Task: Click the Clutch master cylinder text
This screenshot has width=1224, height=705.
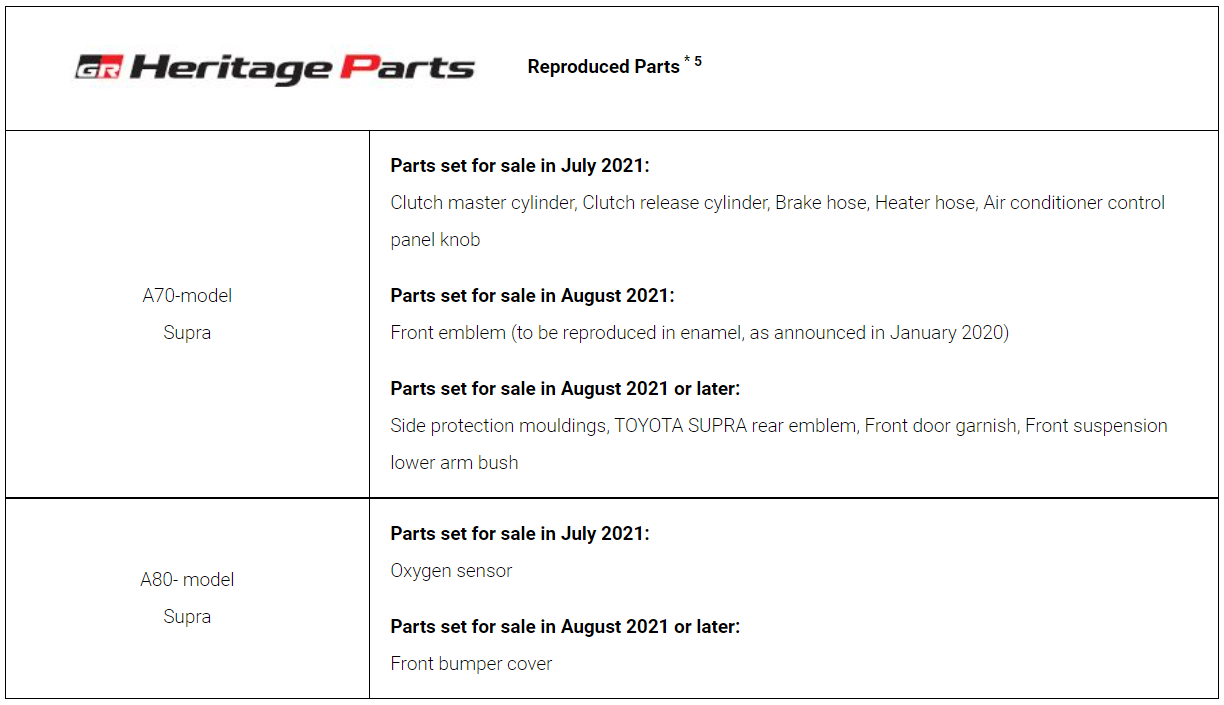Action: (x=482, y=203)
